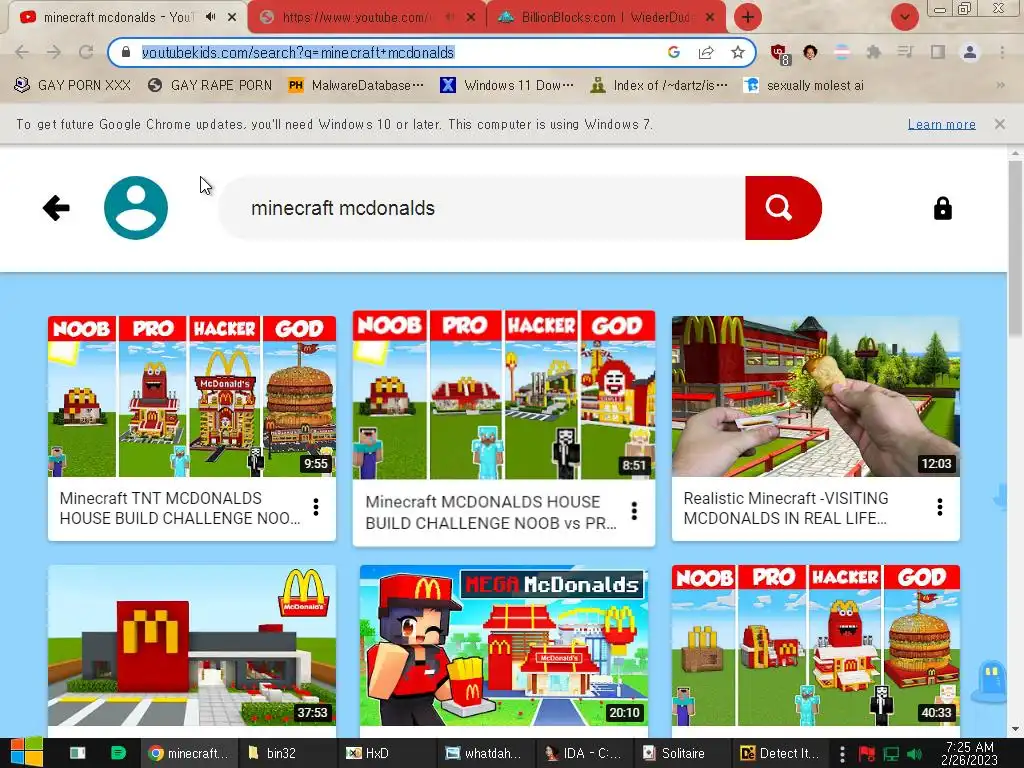
Task: Click the Google icon in address bar
Action: pyautogui.click(x=674, y=52)
